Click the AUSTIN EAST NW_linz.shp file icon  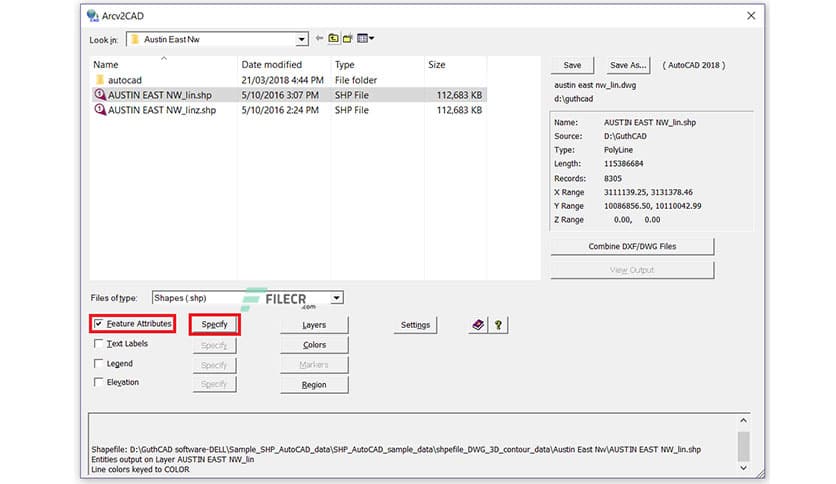click(100, 110)
